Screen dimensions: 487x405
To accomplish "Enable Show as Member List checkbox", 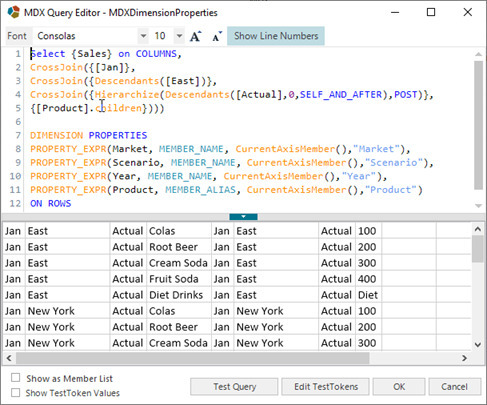I will (x=15, y=378).
